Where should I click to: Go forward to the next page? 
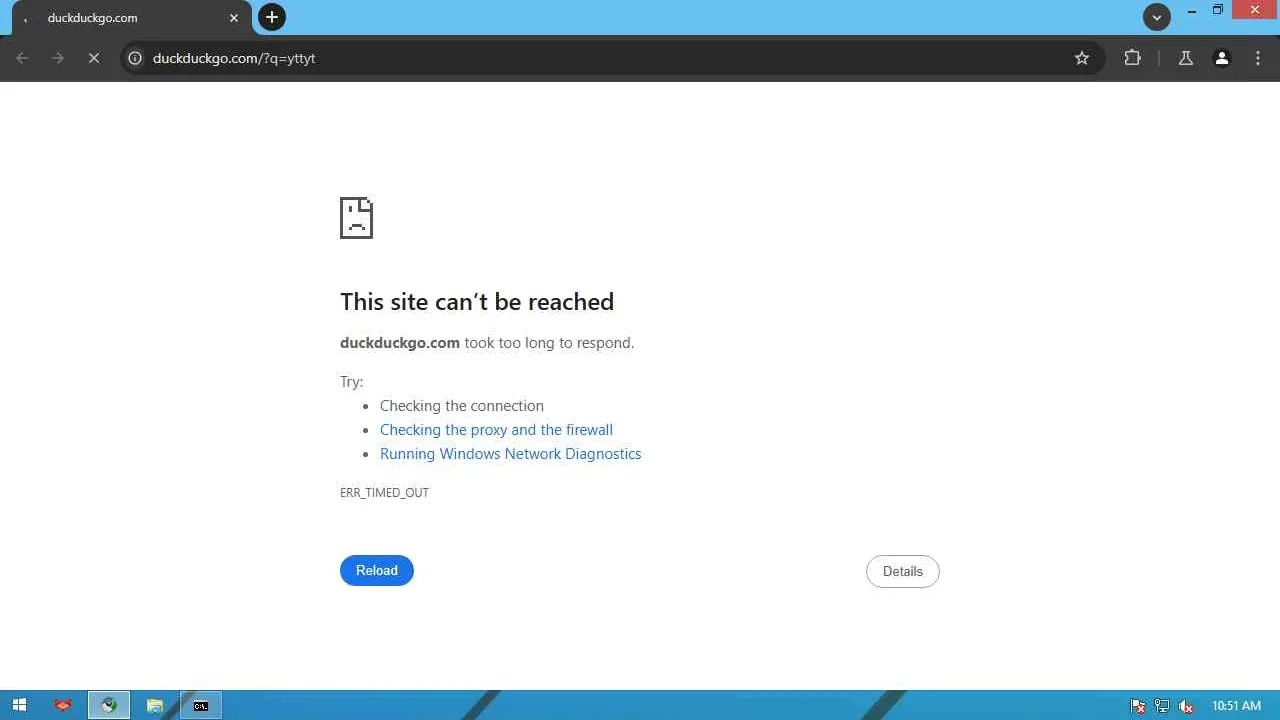click(58, 58)
